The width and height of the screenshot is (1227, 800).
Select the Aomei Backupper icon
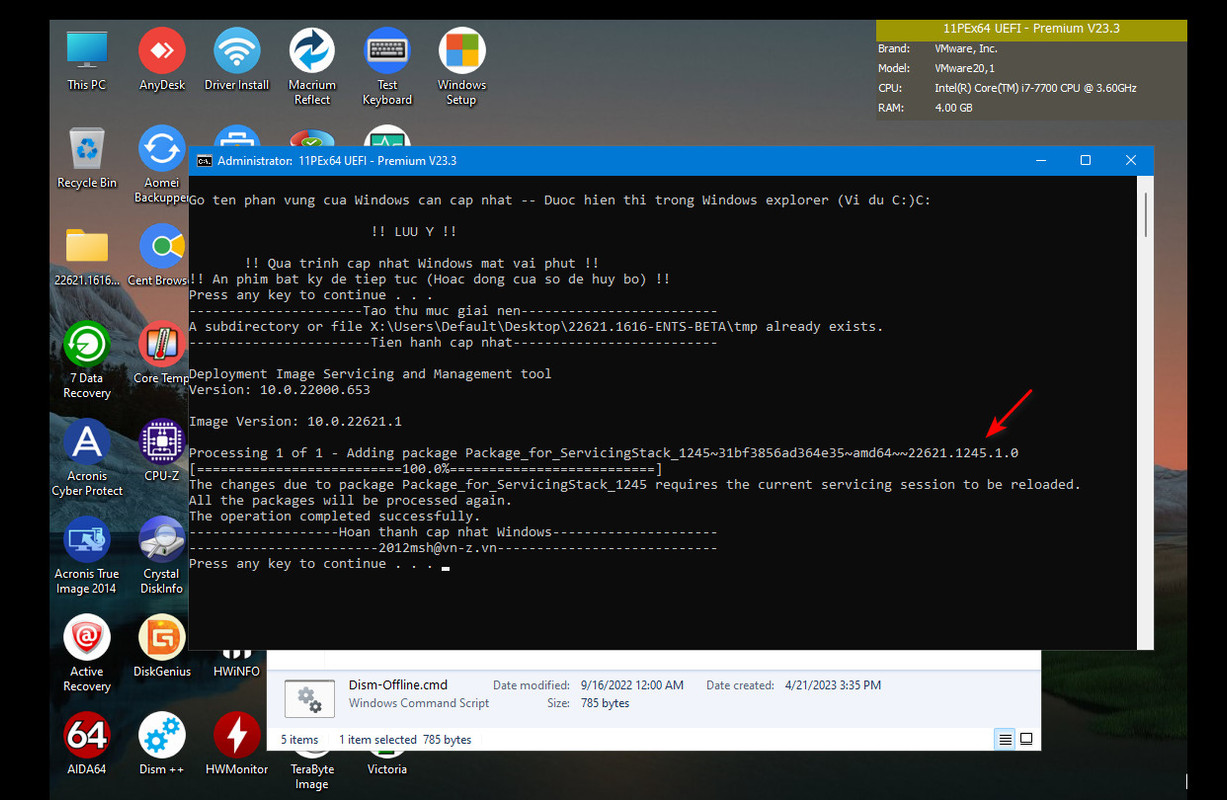point(162,164)
